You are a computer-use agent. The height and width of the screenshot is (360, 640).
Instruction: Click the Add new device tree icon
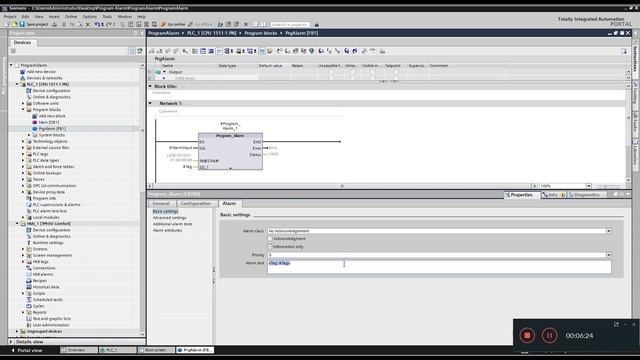click(x=22, y=71)
